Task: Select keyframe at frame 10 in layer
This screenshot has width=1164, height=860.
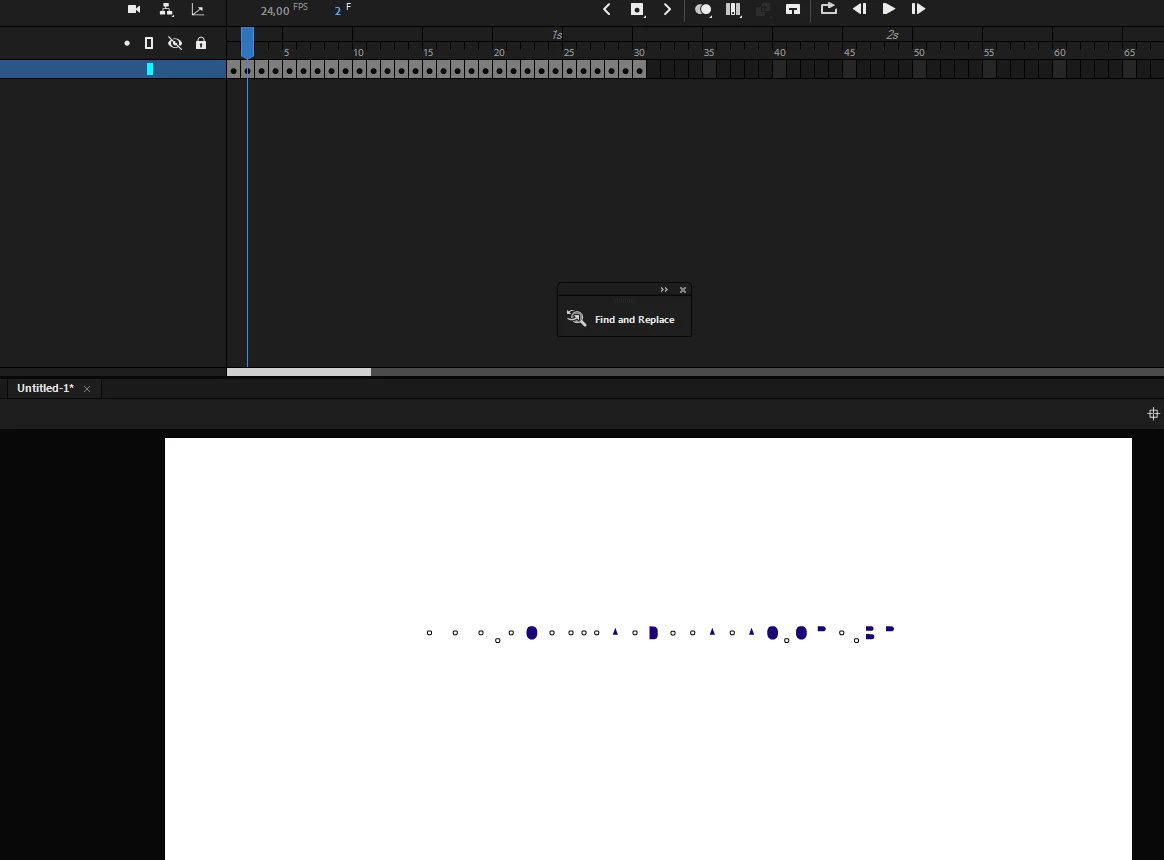Action: [359, 70]
